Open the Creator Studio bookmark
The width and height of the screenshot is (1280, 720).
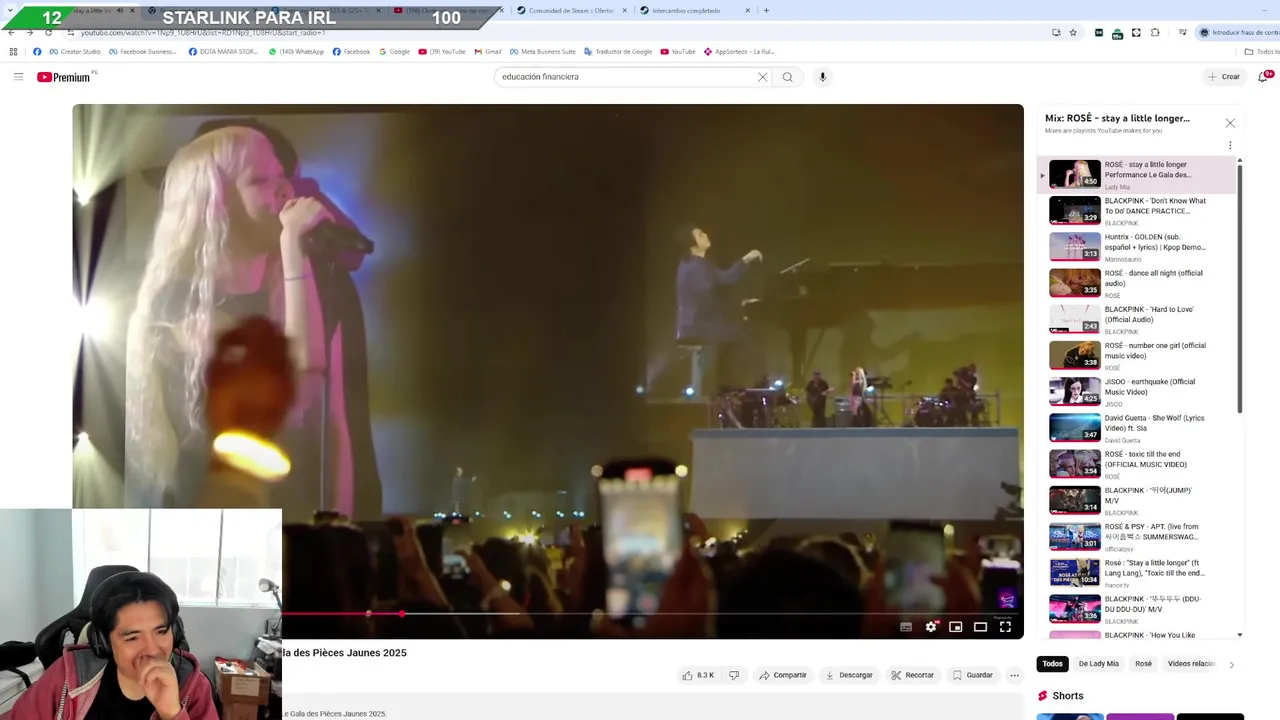(75, 52)
